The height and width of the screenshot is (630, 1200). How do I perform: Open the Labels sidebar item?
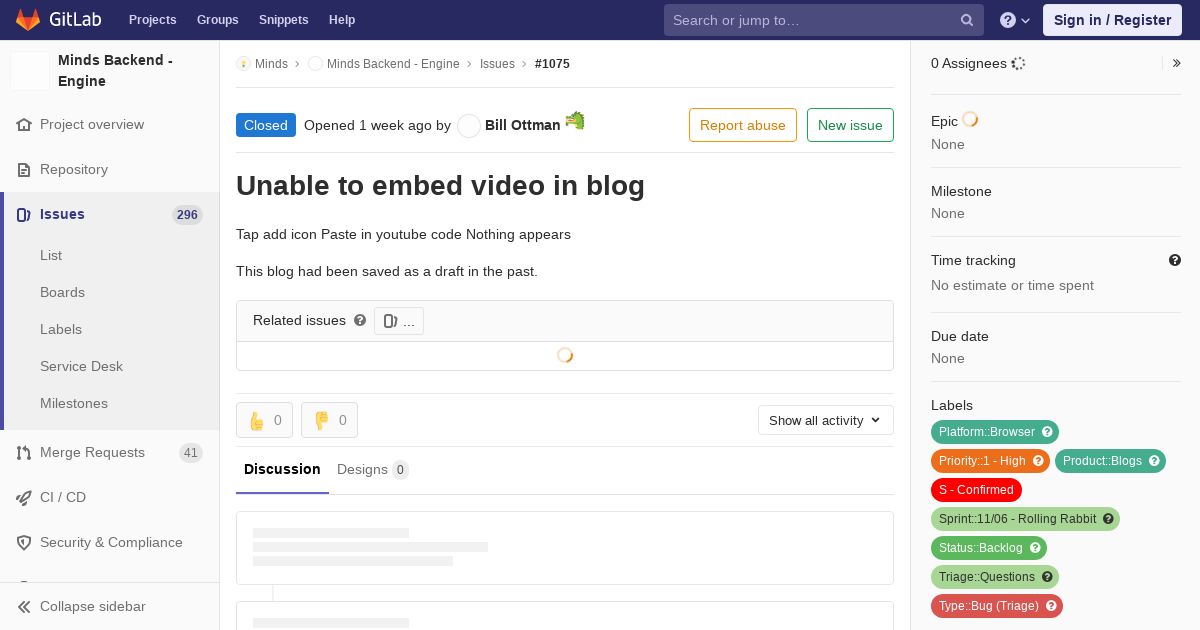click(61, 329)
